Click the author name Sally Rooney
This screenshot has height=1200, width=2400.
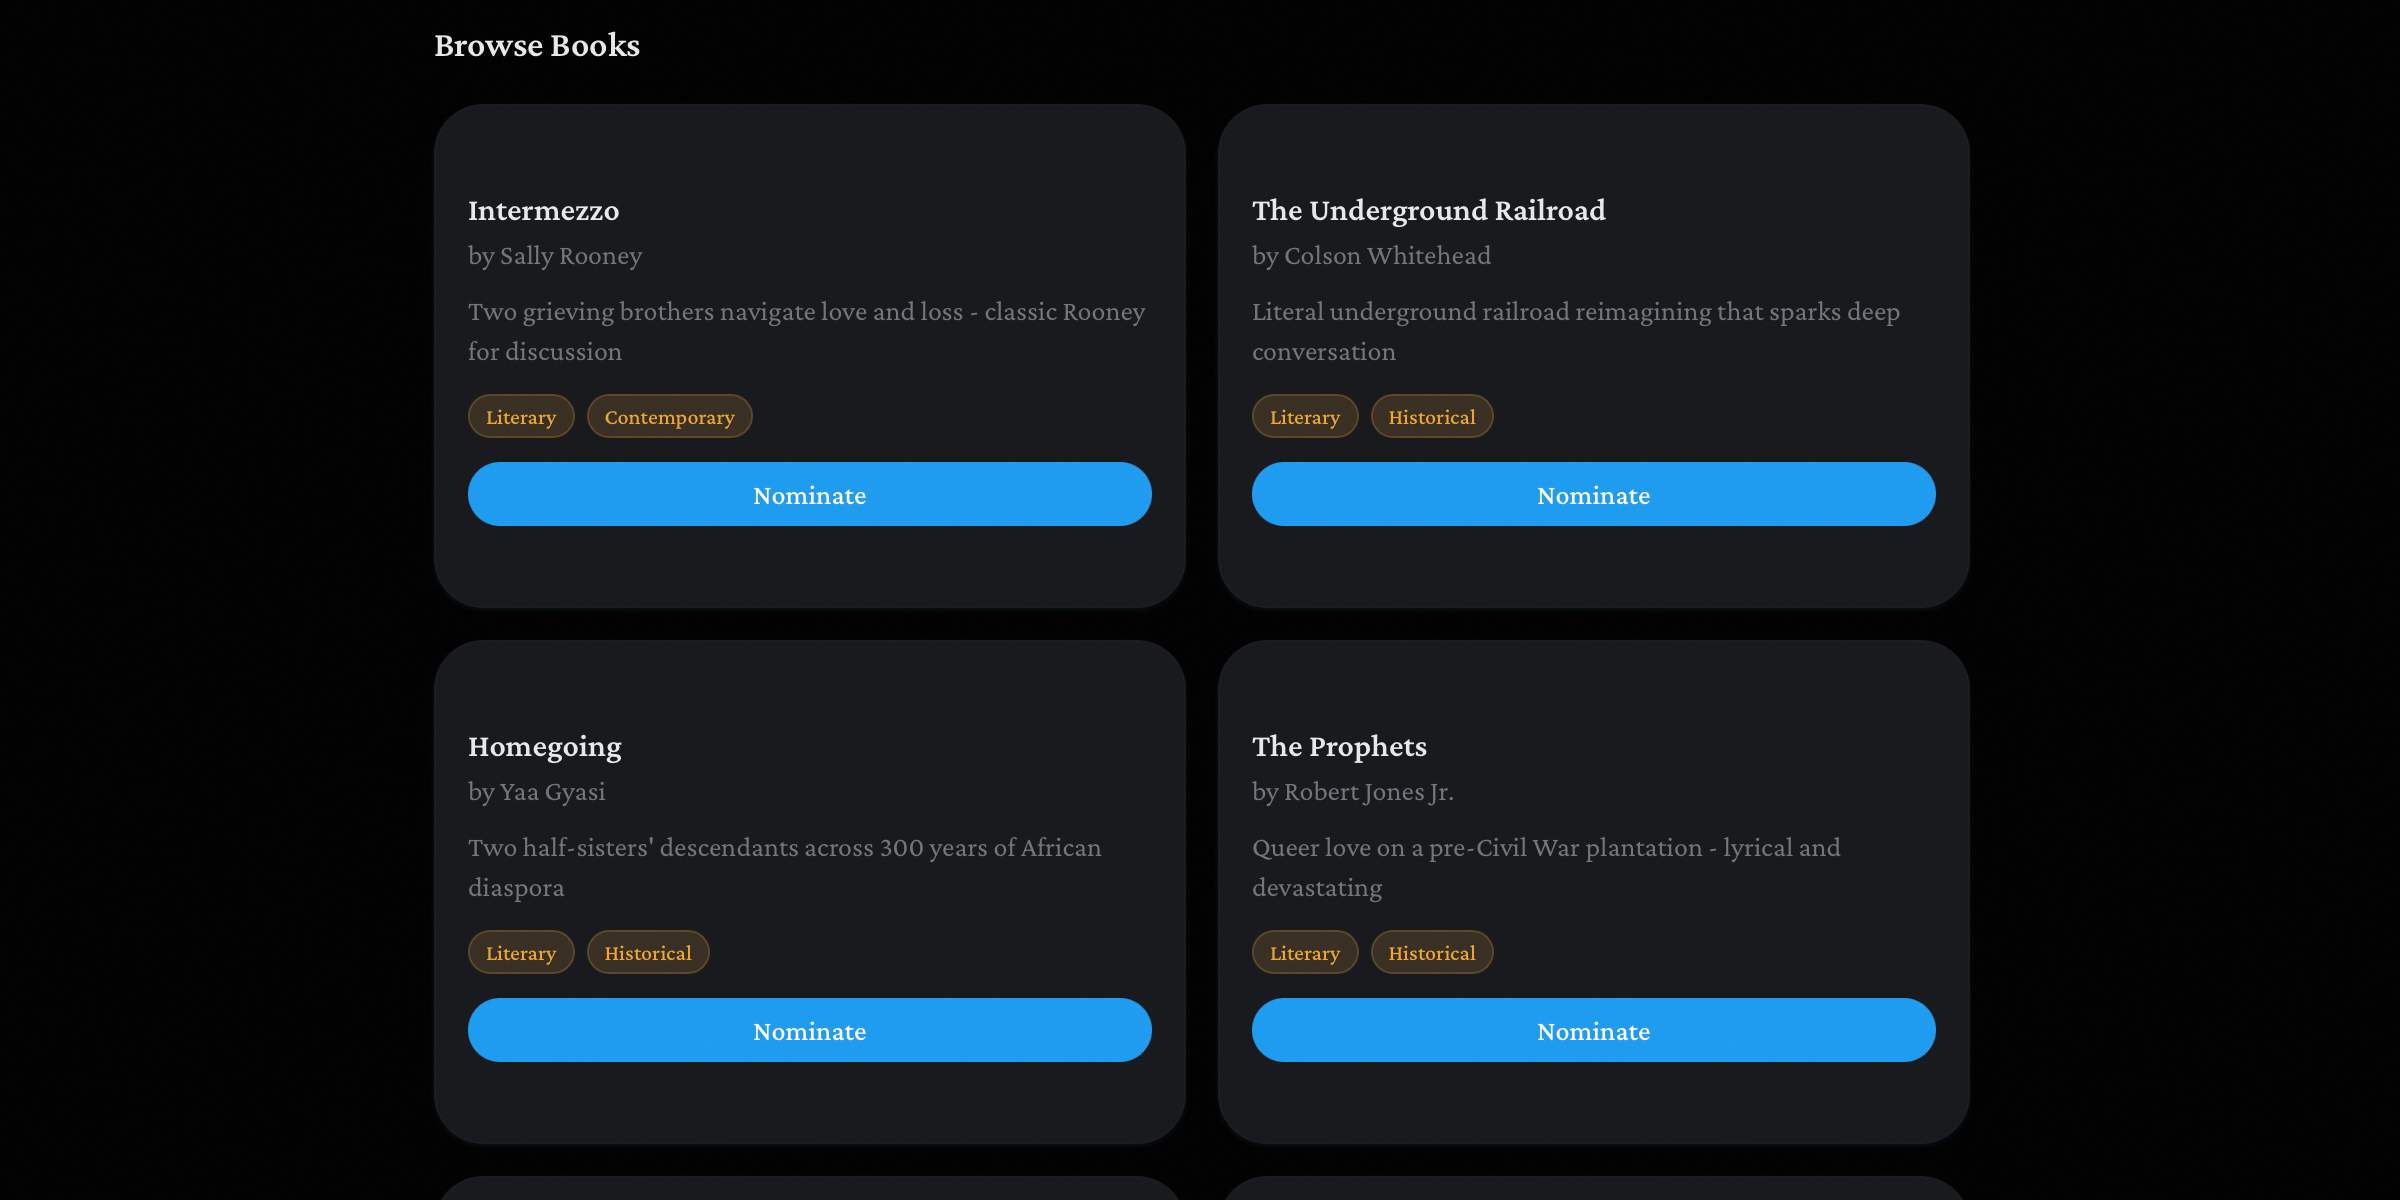click(x=554, y=256)
